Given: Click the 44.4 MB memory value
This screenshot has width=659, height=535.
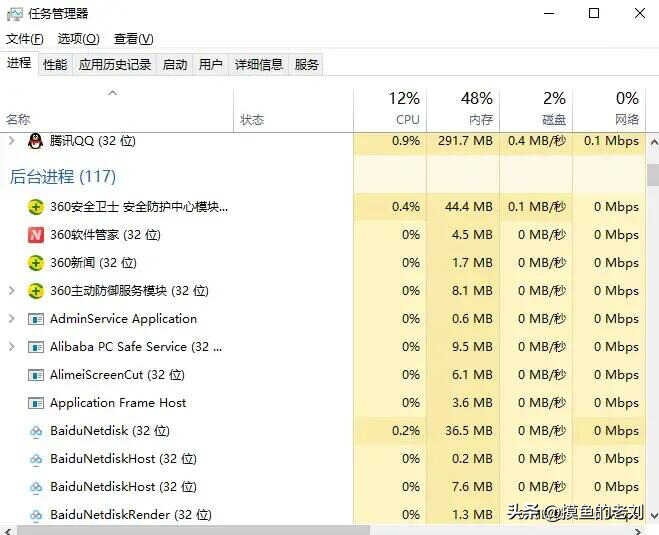Looking at the screenshot, I should [x=469, y=207].
